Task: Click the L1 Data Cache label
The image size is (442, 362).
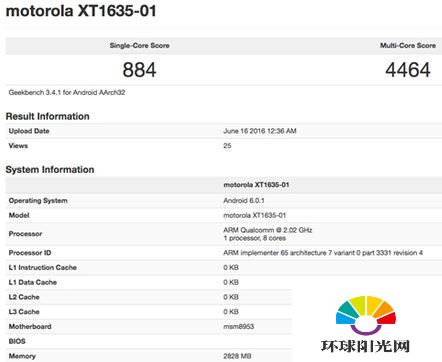Action: 33,282
